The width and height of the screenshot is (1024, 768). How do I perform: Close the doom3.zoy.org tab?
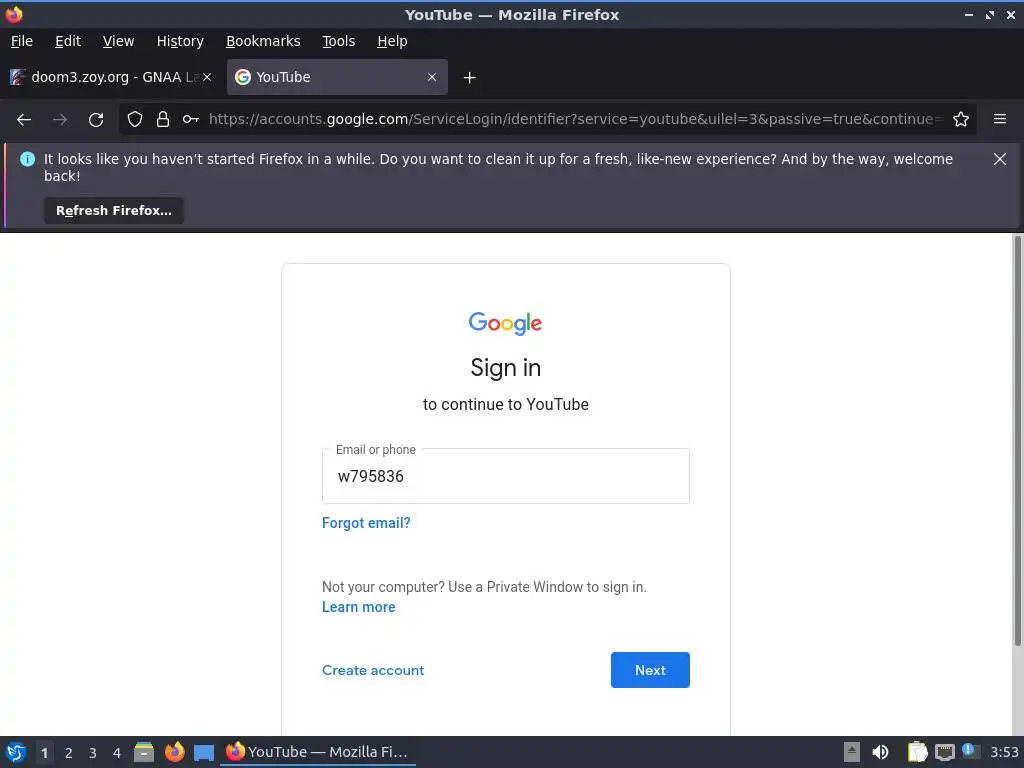tap(206, 77)
